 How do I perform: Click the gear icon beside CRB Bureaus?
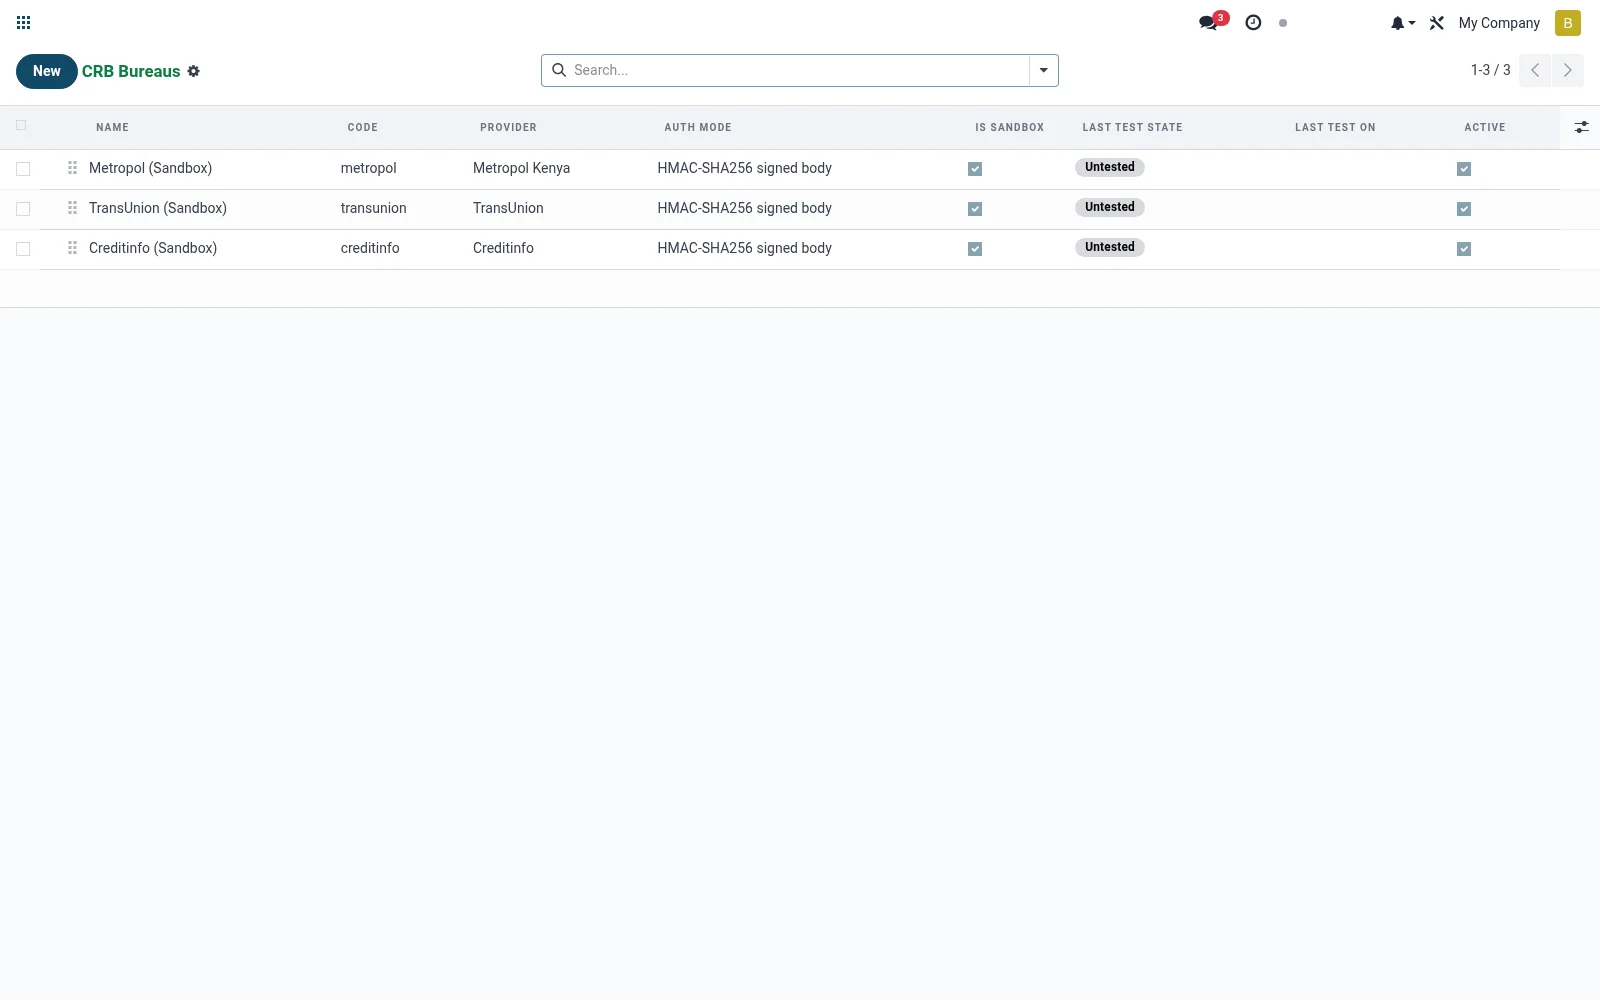tap(194, 71)
